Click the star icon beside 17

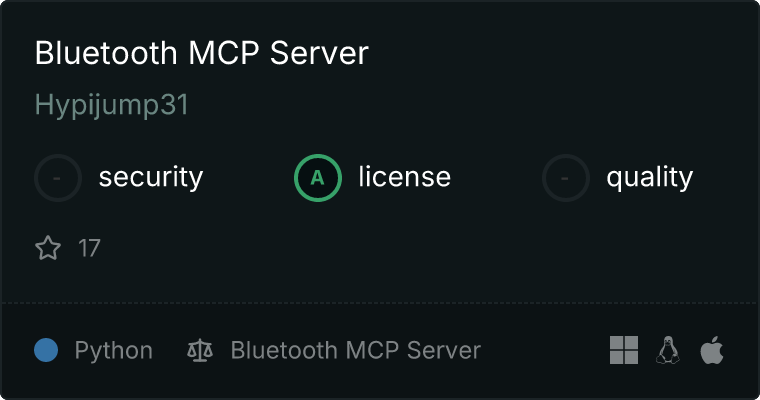[x=48, y=248]
